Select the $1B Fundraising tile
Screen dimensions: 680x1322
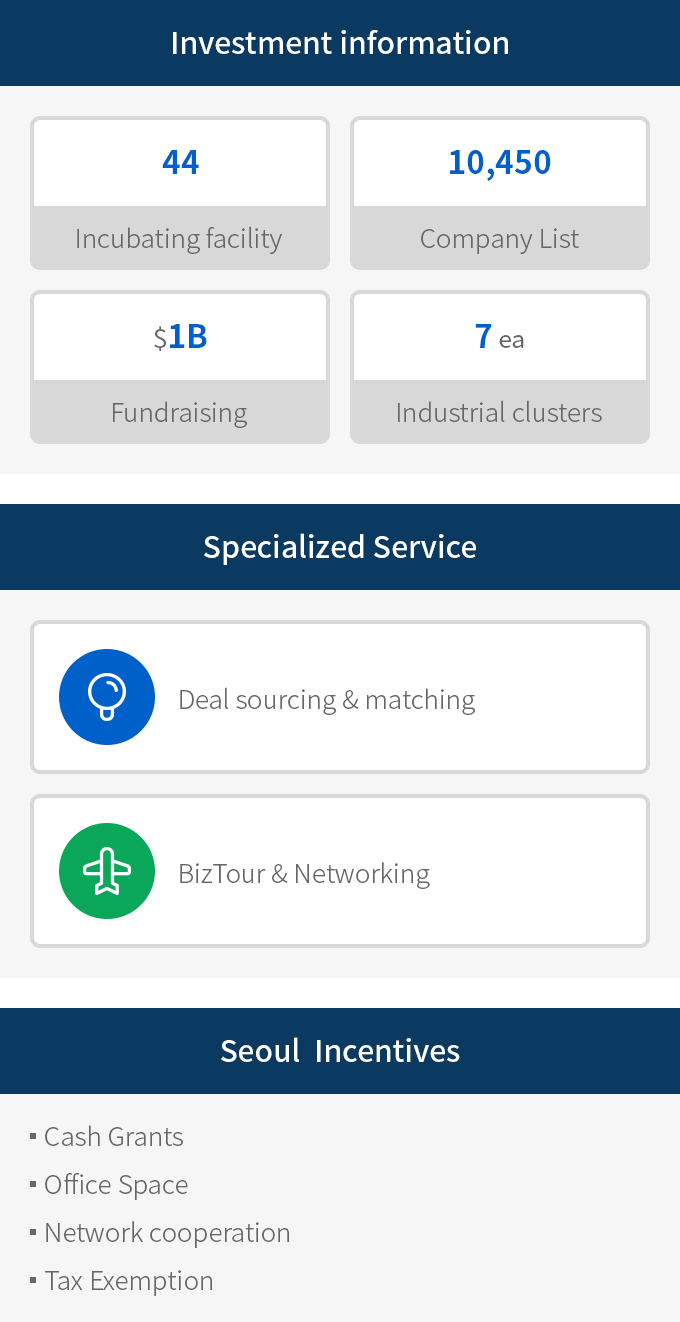click(180, 367)
